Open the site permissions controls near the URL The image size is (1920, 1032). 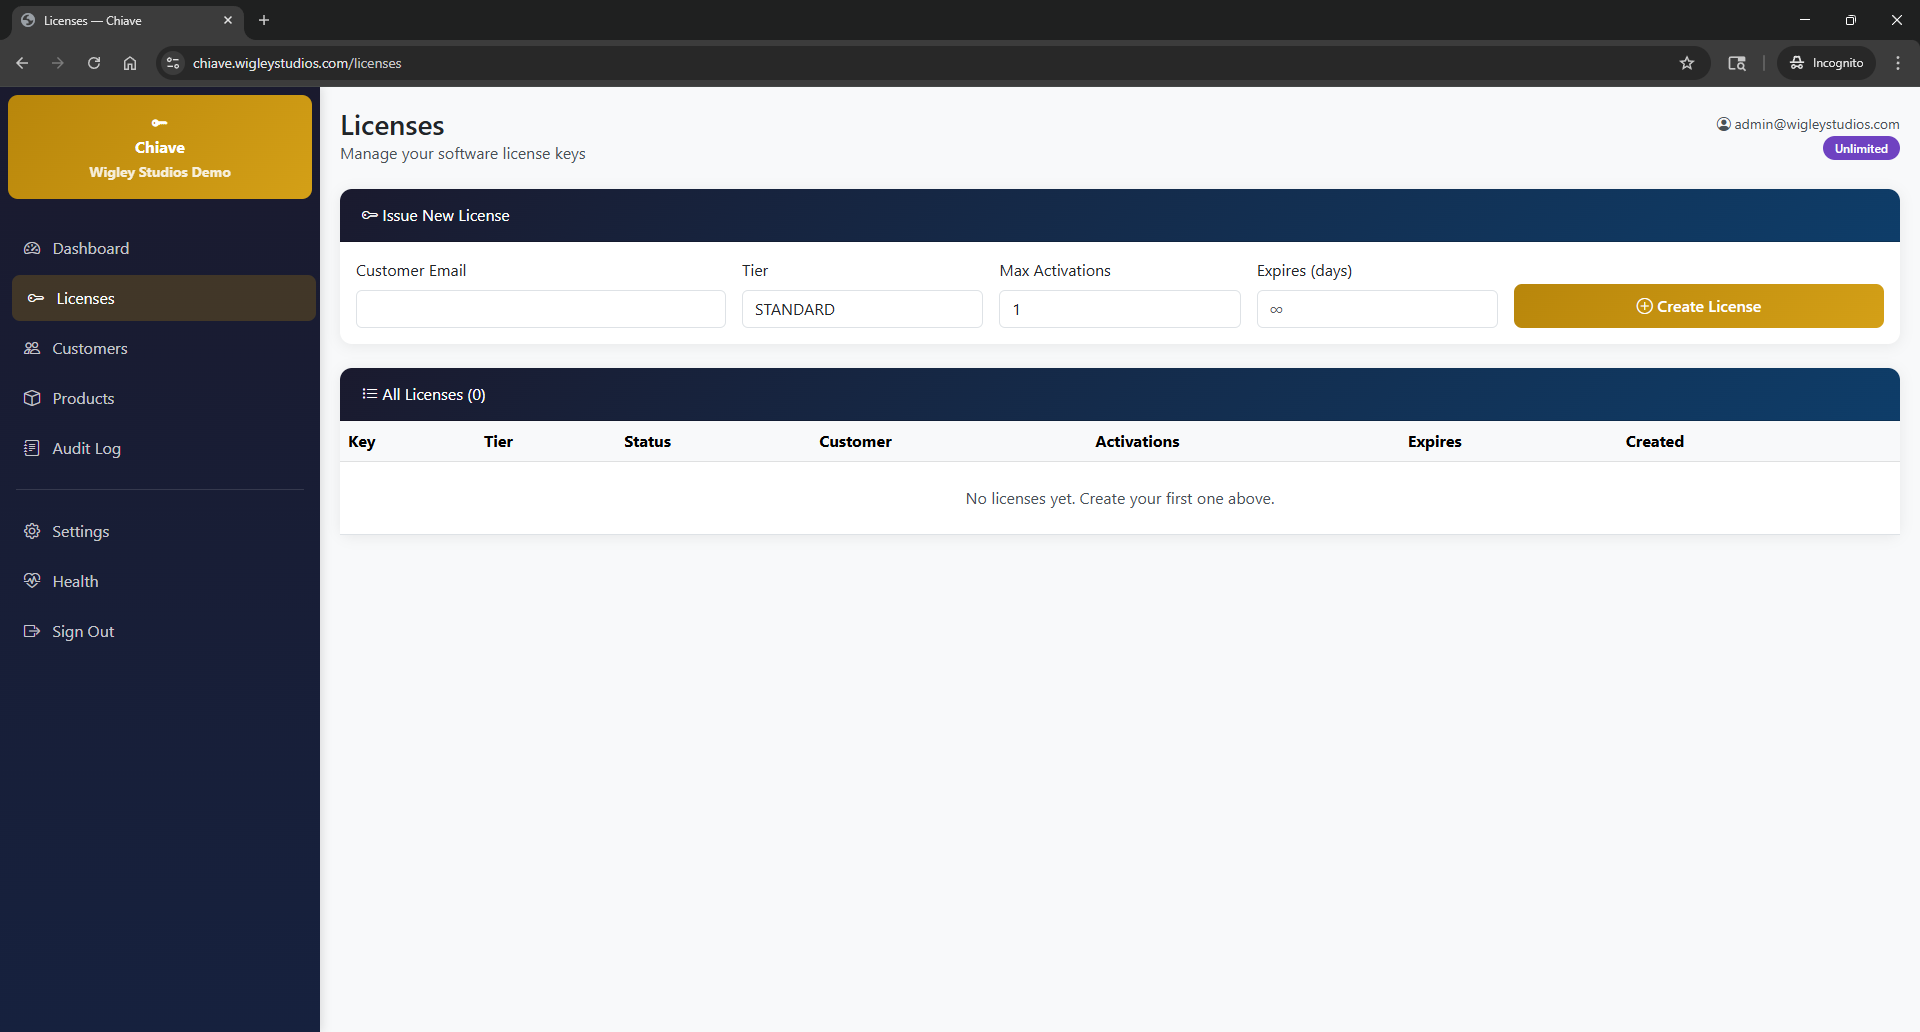[x=172, y=62]
